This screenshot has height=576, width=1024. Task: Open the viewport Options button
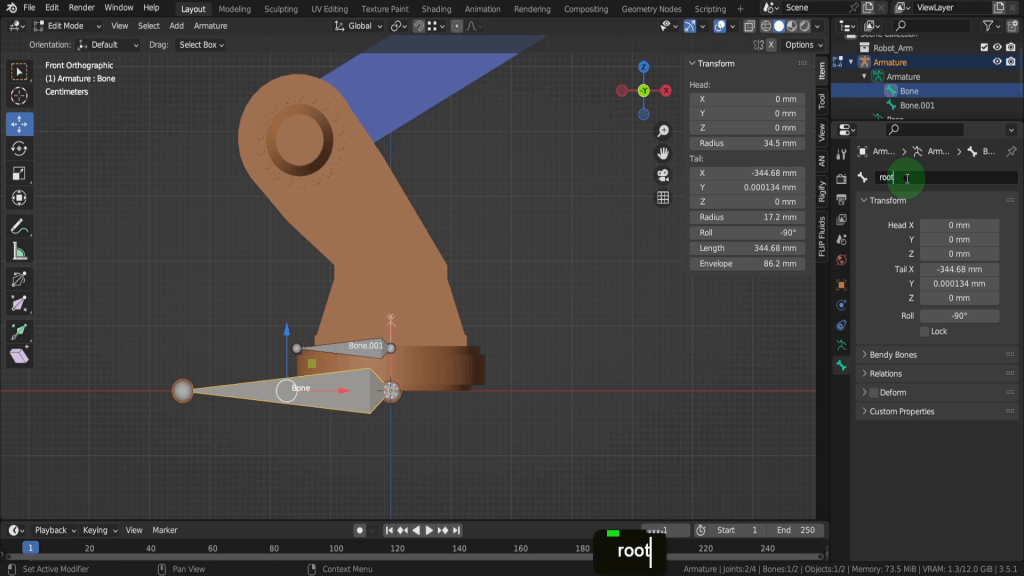802,45
